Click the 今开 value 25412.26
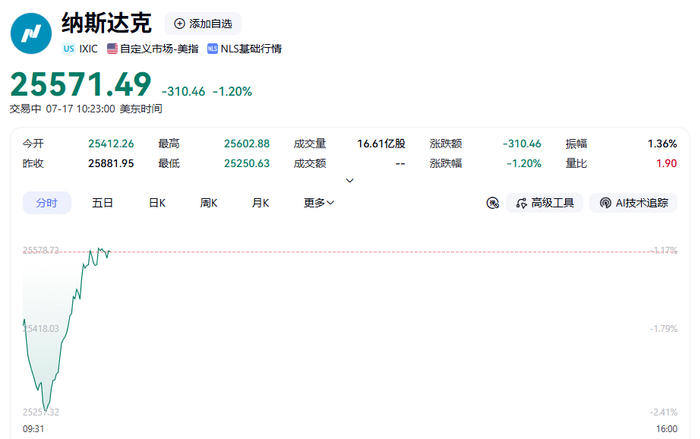The height and width of the screenshot is (439, 700). 111,144
